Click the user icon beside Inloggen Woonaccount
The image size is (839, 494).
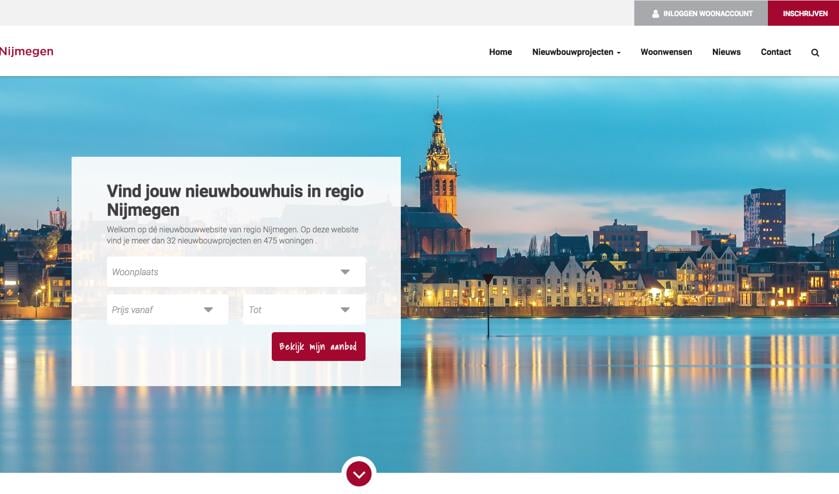pyautogui.click(x=655, y=13)
